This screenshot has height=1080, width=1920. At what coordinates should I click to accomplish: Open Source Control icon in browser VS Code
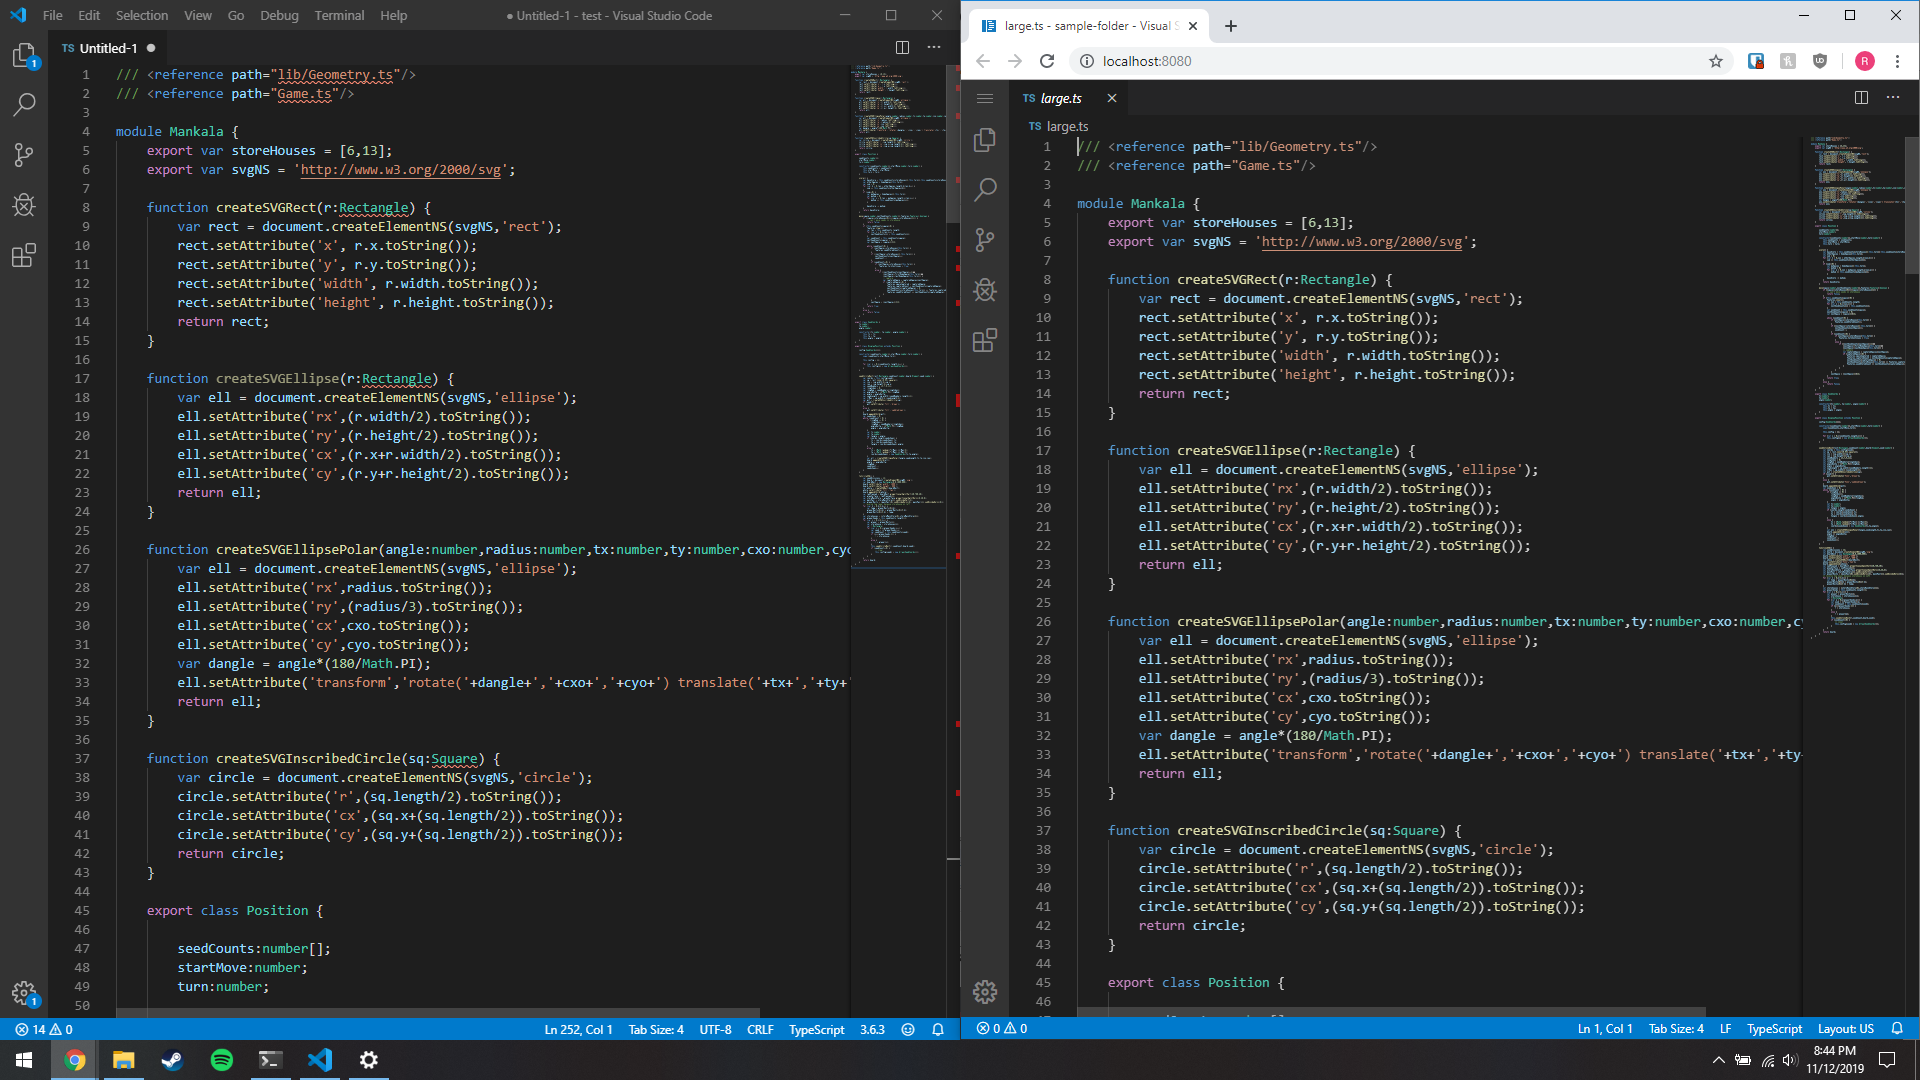coord(985,240)
